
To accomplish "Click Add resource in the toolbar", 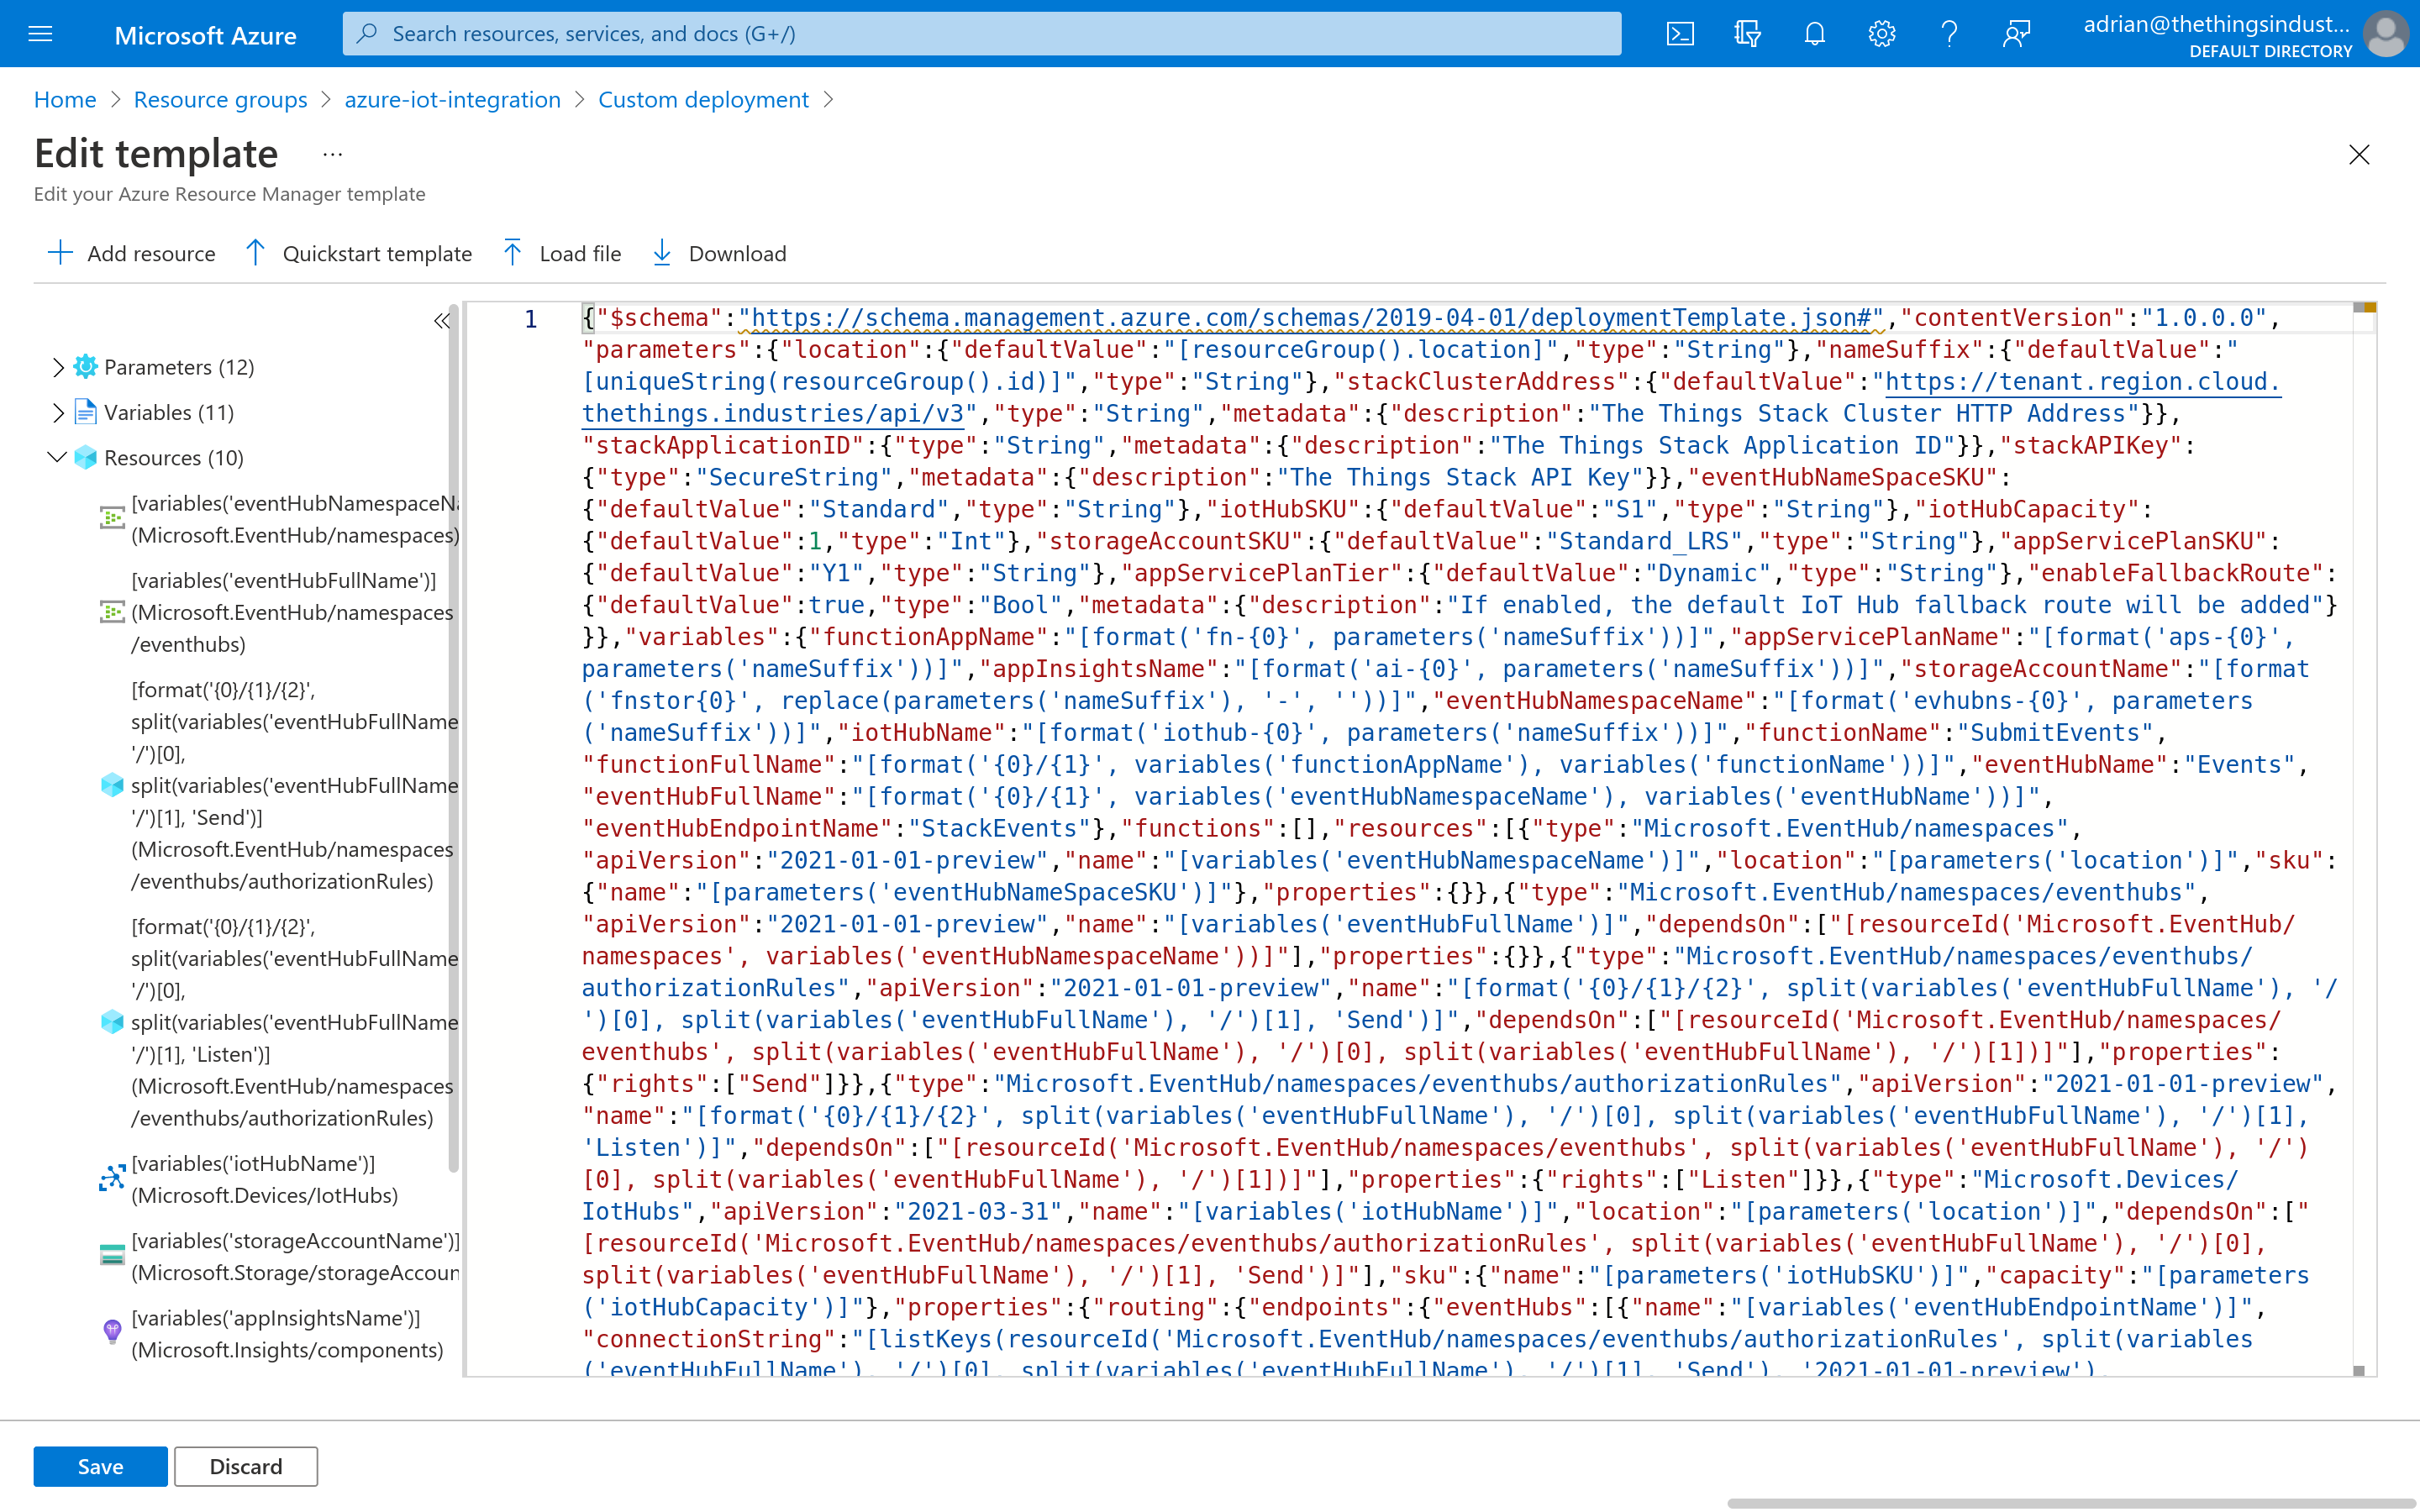I will tap(131, 253).
